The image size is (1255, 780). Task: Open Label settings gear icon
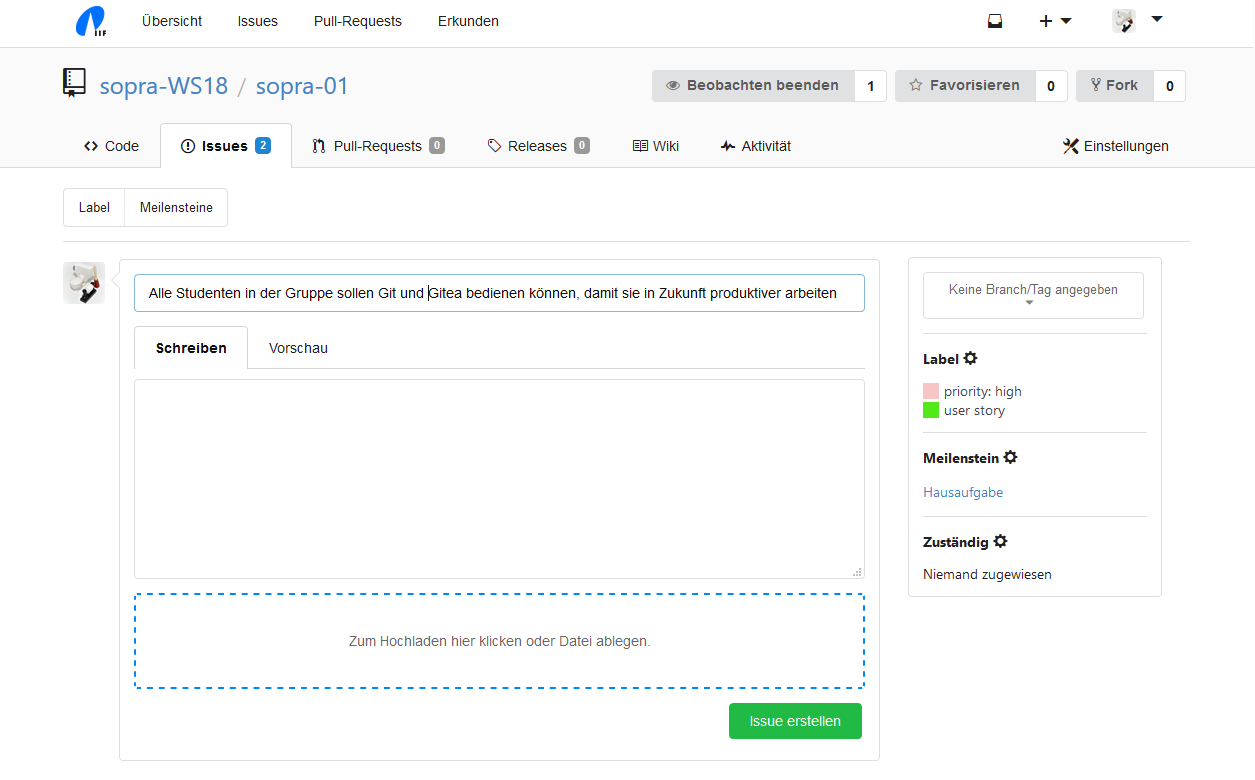970,359
